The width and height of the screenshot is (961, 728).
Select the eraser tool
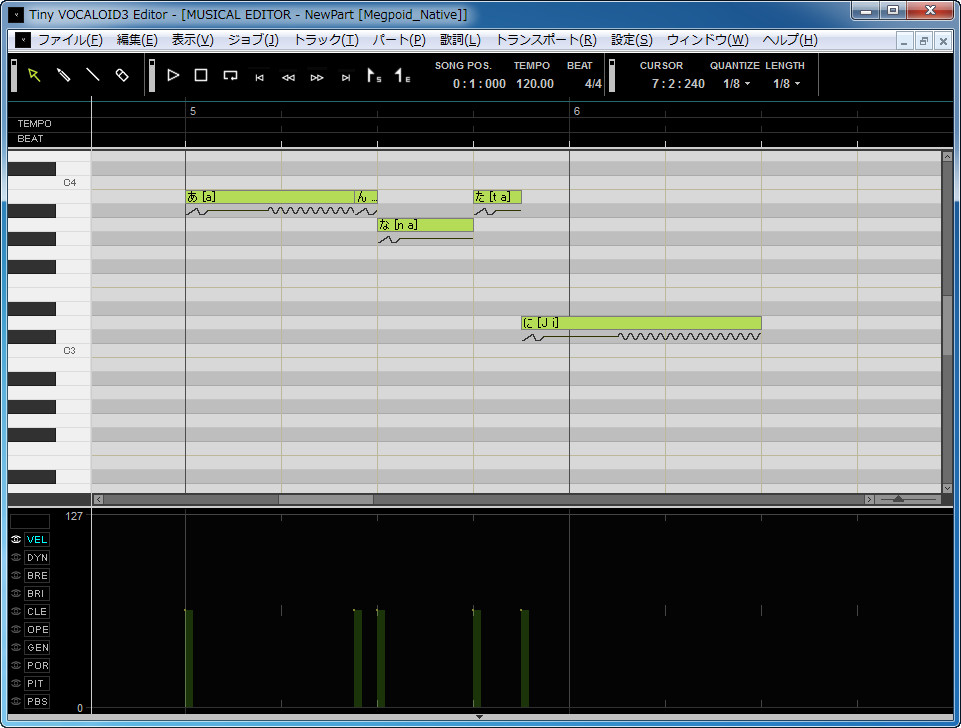click(x=122, y=75)
